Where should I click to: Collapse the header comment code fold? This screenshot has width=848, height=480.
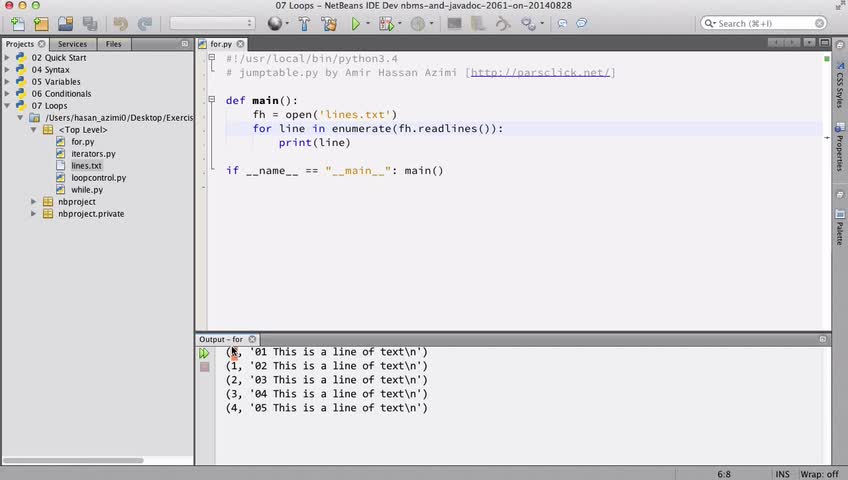212,57
